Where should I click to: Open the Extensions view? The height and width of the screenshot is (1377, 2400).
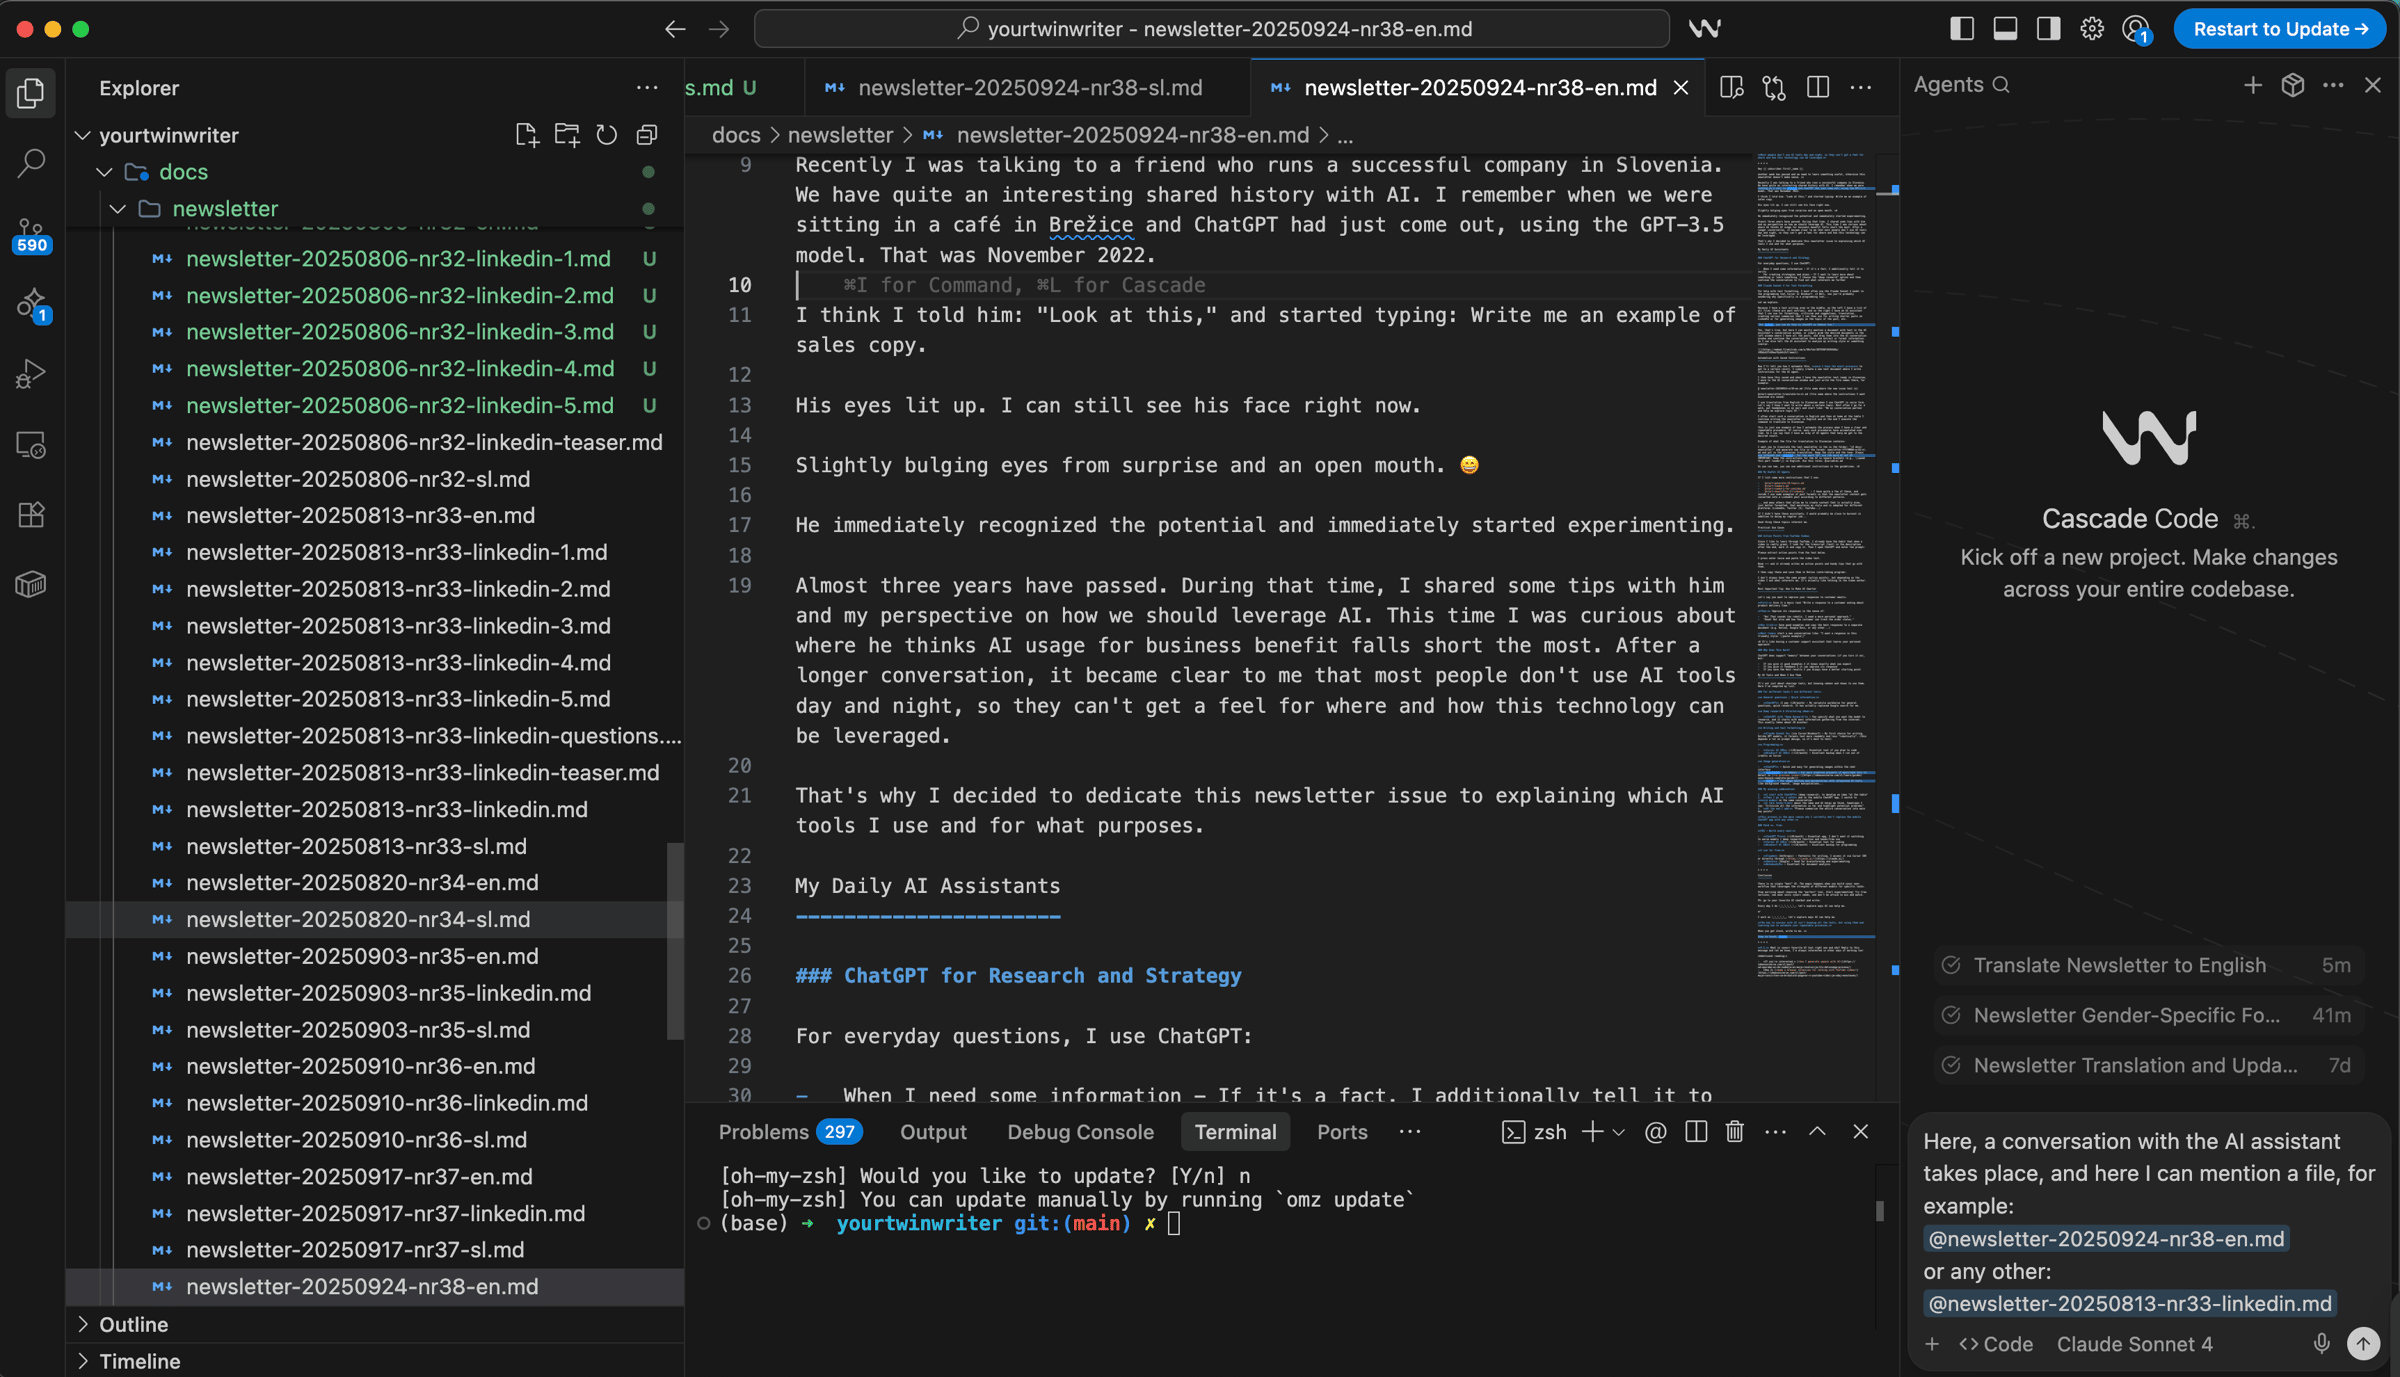tap(31, 515)
